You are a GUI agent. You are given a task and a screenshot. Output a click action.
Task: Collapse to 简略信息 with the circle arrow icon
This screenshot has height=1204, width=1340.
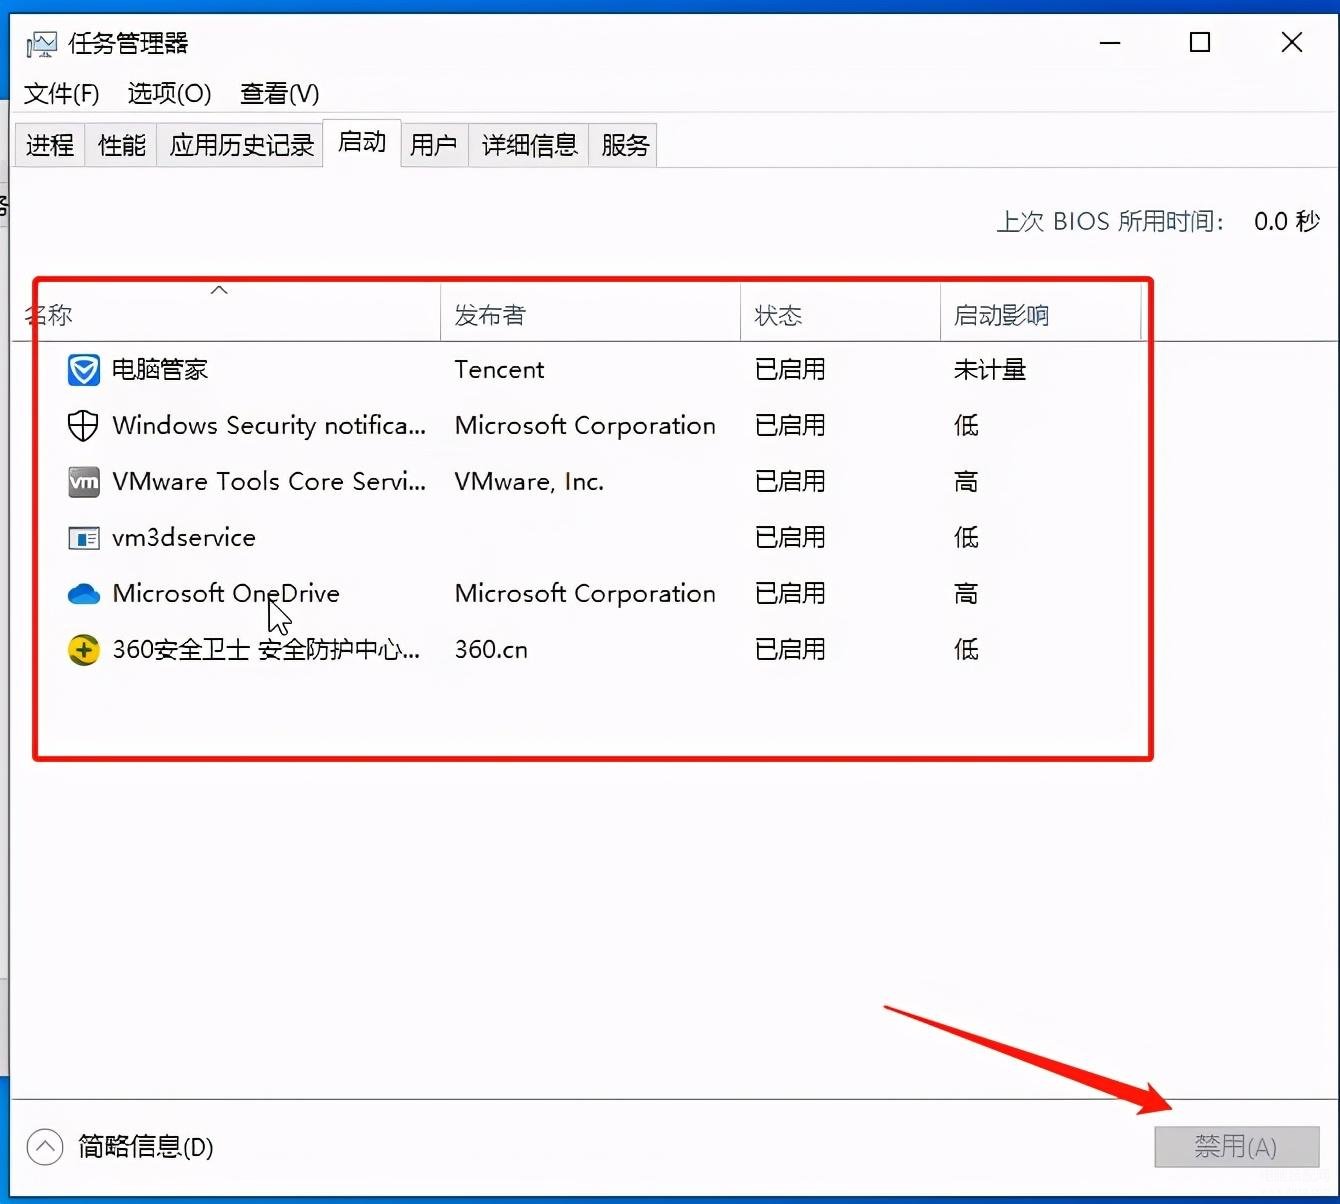click(44, 1147)
